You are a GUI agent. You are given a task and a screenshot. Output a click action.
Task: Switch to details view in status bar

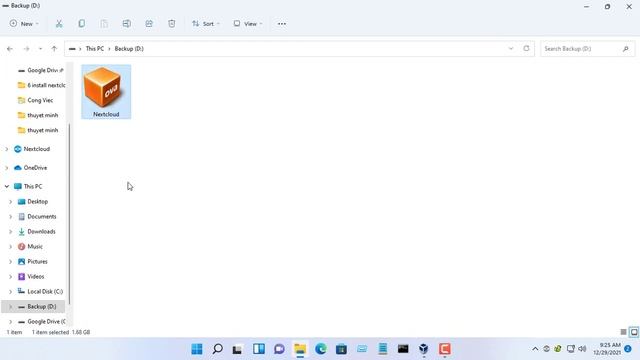coord(623,332)
